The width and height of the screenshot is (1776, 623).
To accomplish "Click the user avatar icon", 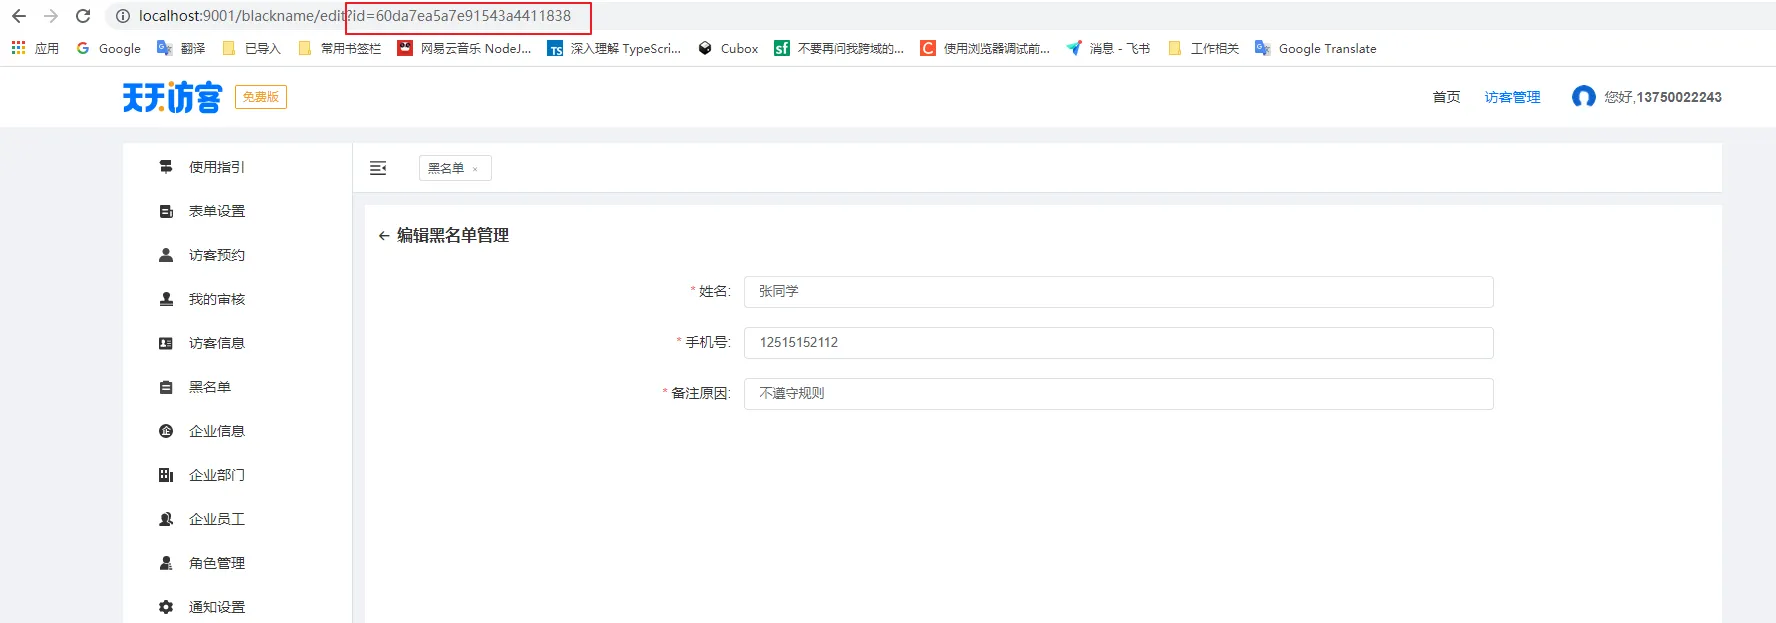I will tap(1584, 97).
